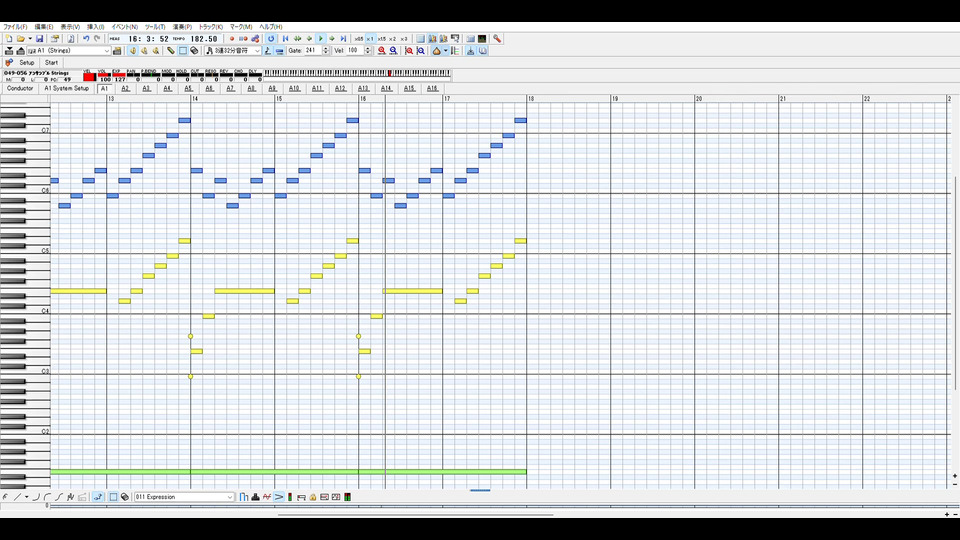Open the dropdown arrow beside the open folder icon
Image resolution: width=960 pixels, height=540 pixels.
click(x=30, y=39)
